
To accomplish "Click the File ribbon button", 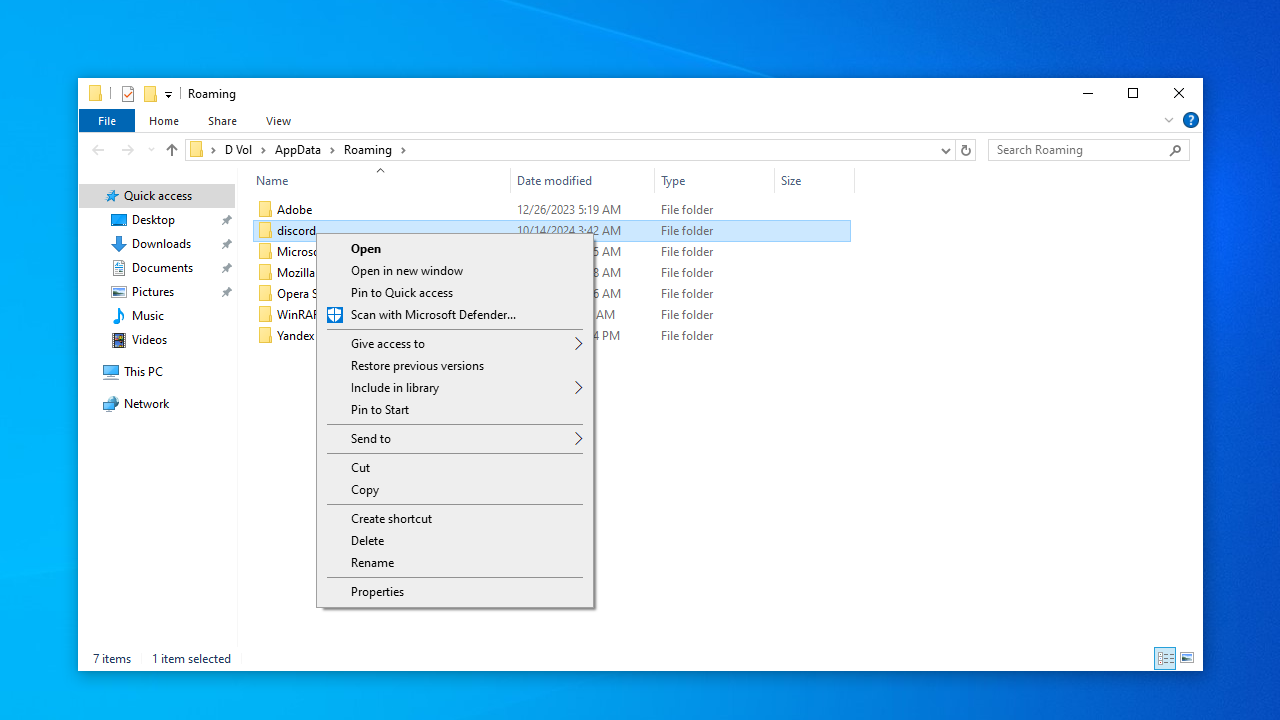I will [106, 121].
